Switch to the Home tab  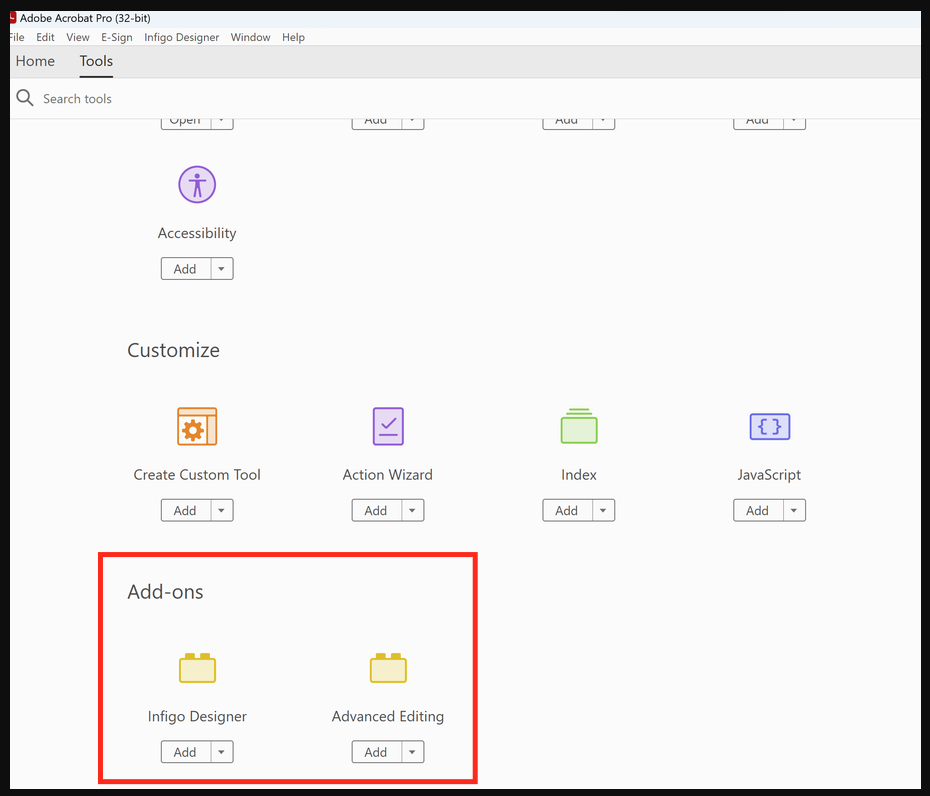(35, 61)
